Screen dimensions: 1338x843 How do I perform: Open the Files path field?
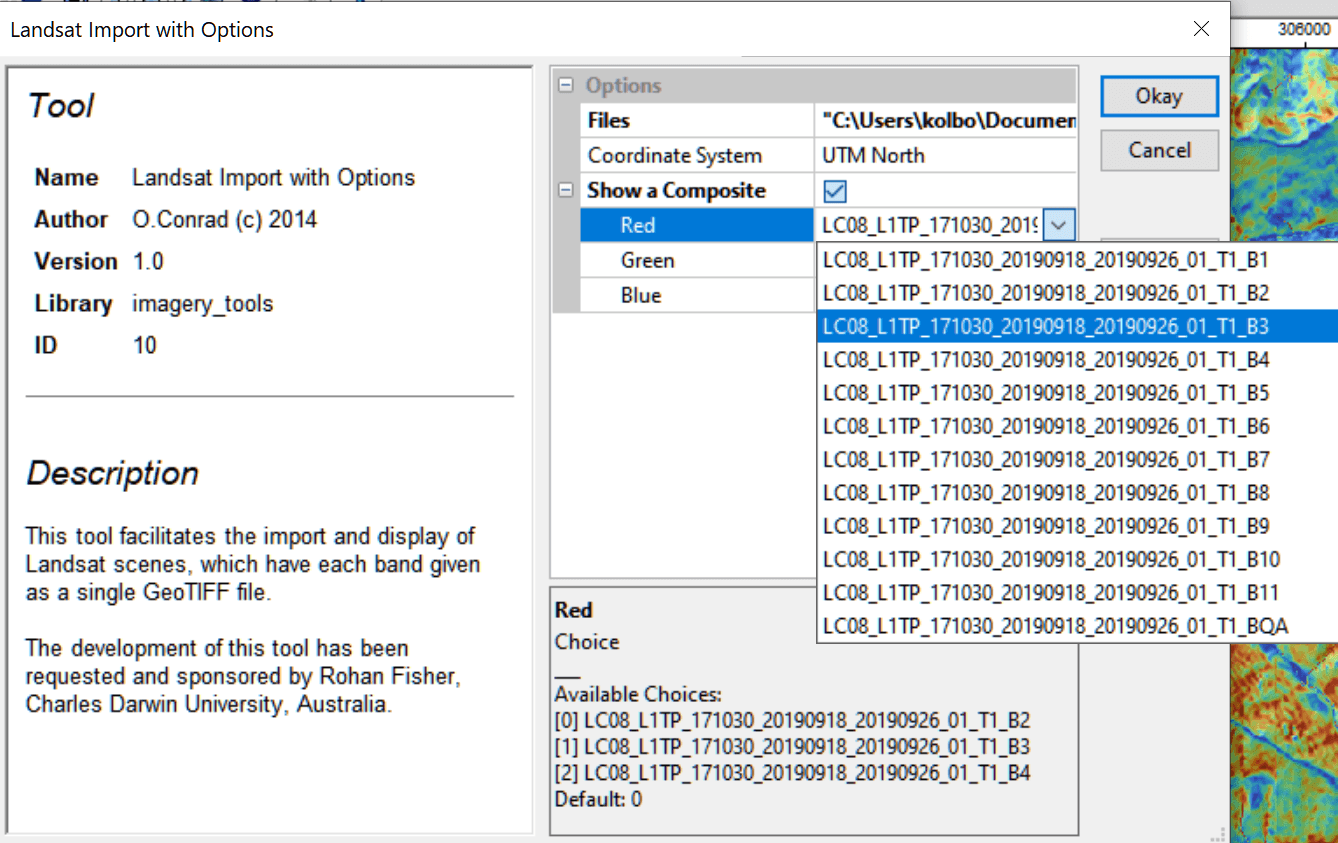(946, 121)
